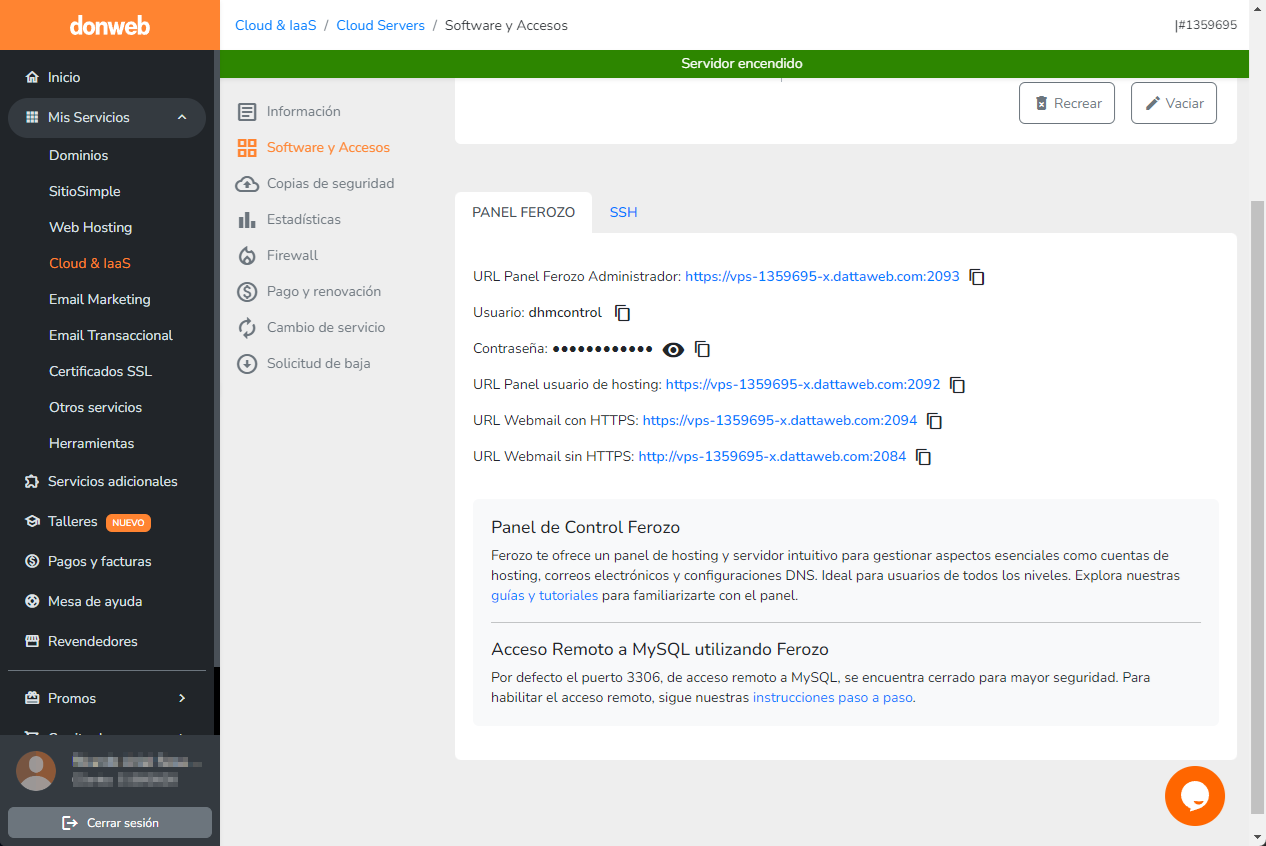Open the Panel Ferozo Administrador port 2093 link
The height and width of the screenshot is (846, 1266).
[822, 277]
